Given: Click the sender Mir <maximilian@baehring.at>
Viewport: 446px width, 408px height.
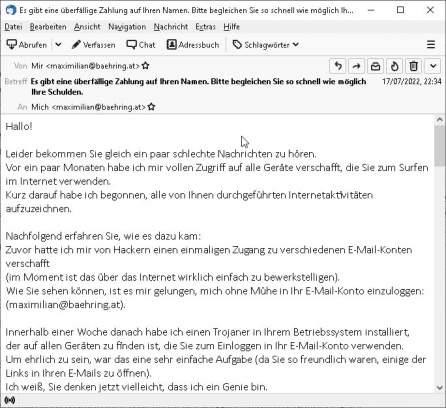Looking at the screenshot, I should click(85, 66).
